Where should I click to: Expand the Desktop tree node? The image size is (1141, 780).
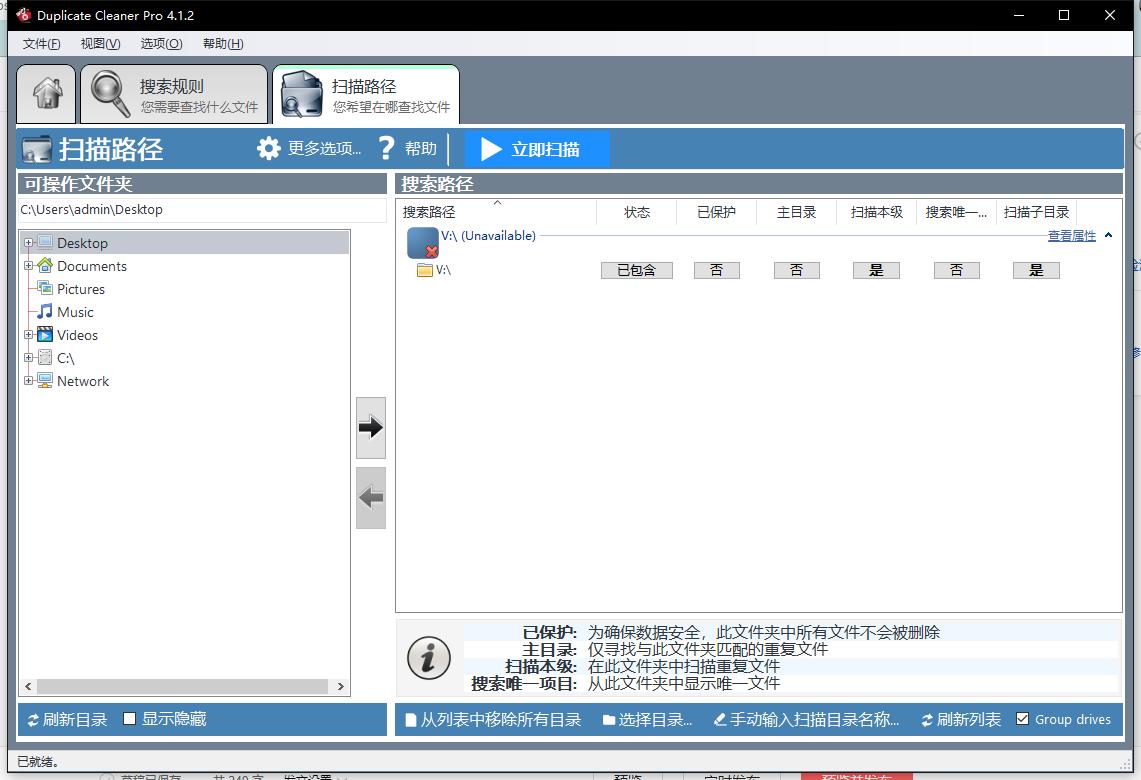coord(30,242)
